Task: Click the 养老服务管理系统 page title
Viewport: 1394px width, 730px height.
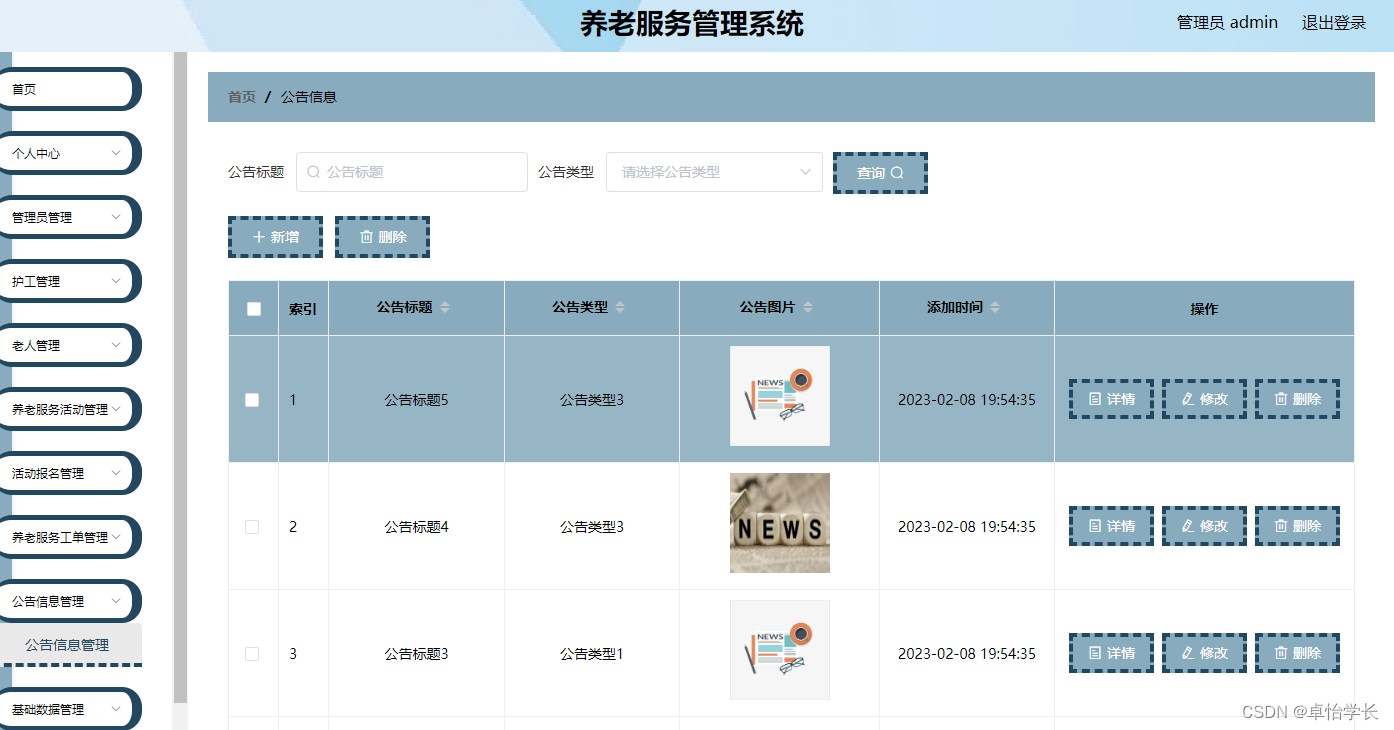Action: click(x=692, y=24)
